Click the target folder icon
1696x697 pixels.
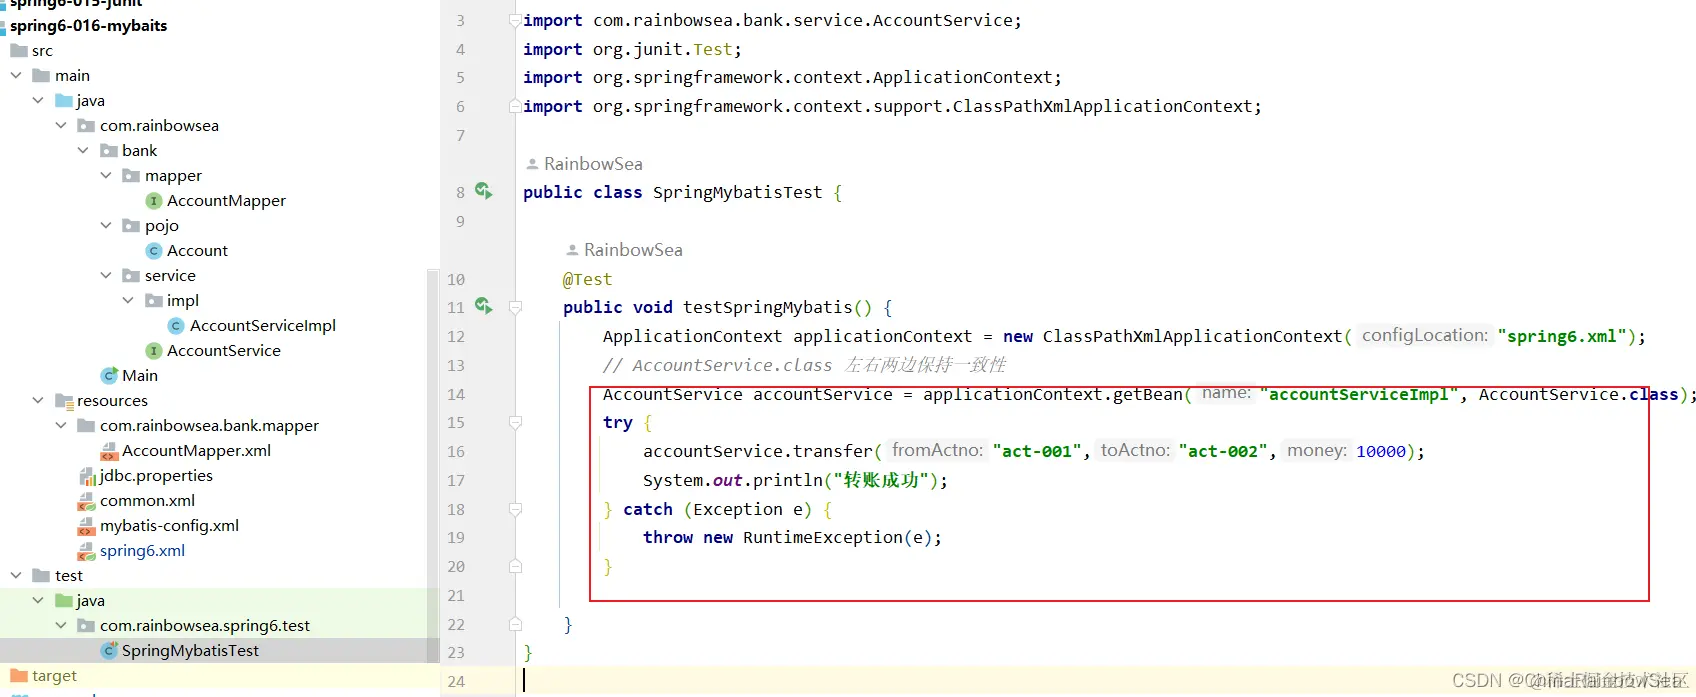19,676
